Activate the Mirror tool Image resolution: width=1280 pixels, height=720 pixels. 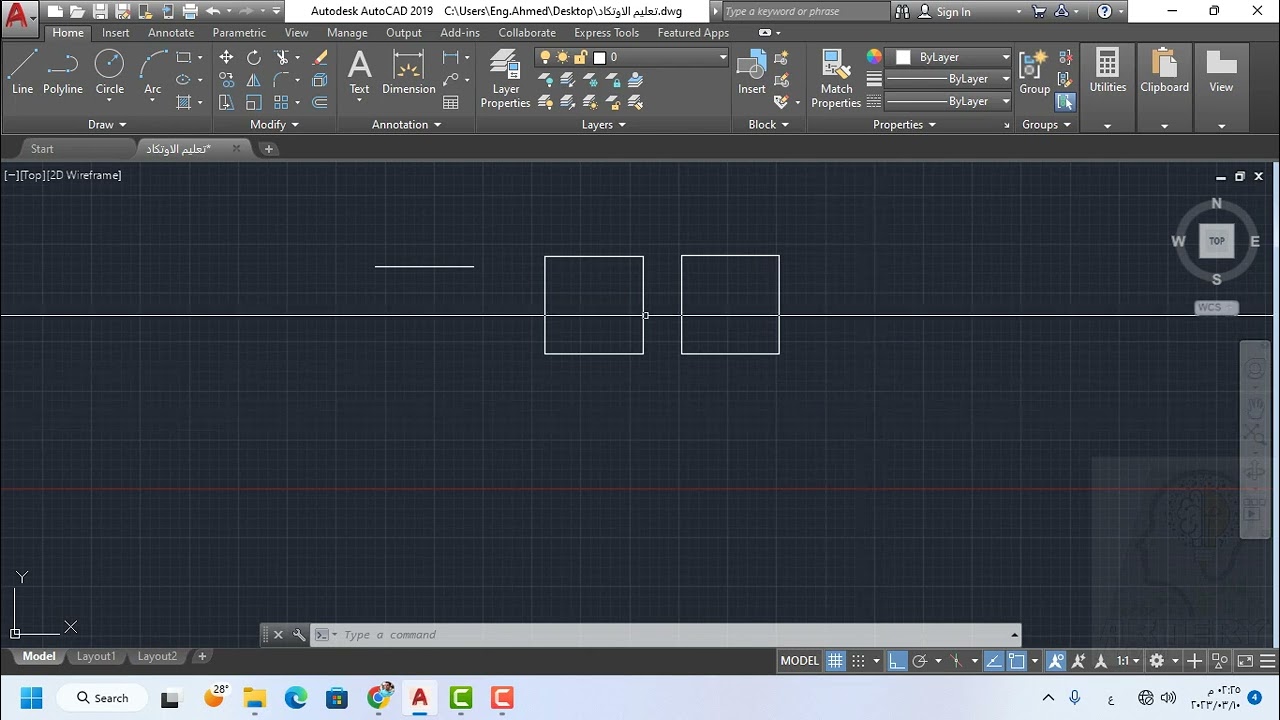[253, 80]
